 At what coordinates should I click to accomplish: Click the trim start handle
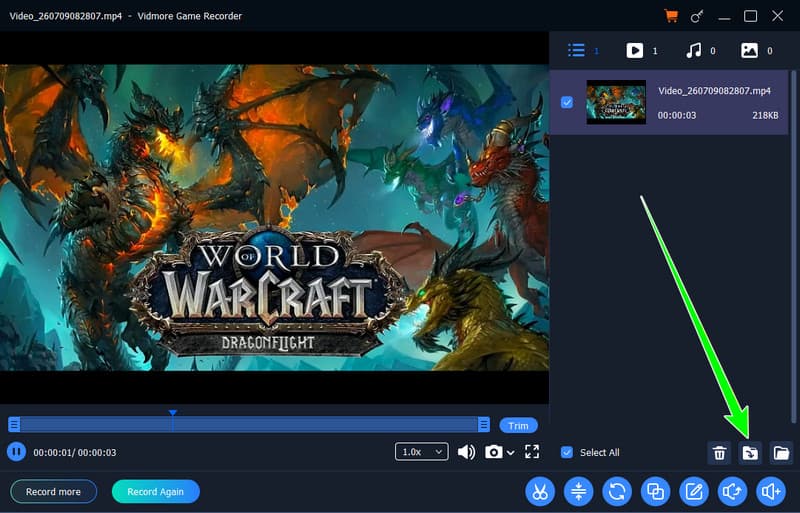click(x=14, y=424)
